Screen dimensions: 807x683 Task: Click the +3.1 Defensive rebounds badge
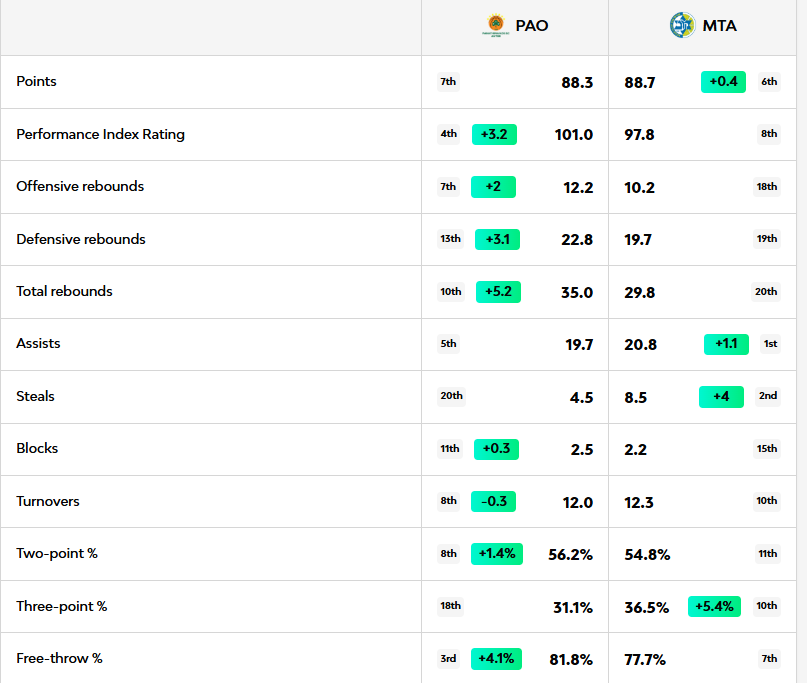[497, 239]
